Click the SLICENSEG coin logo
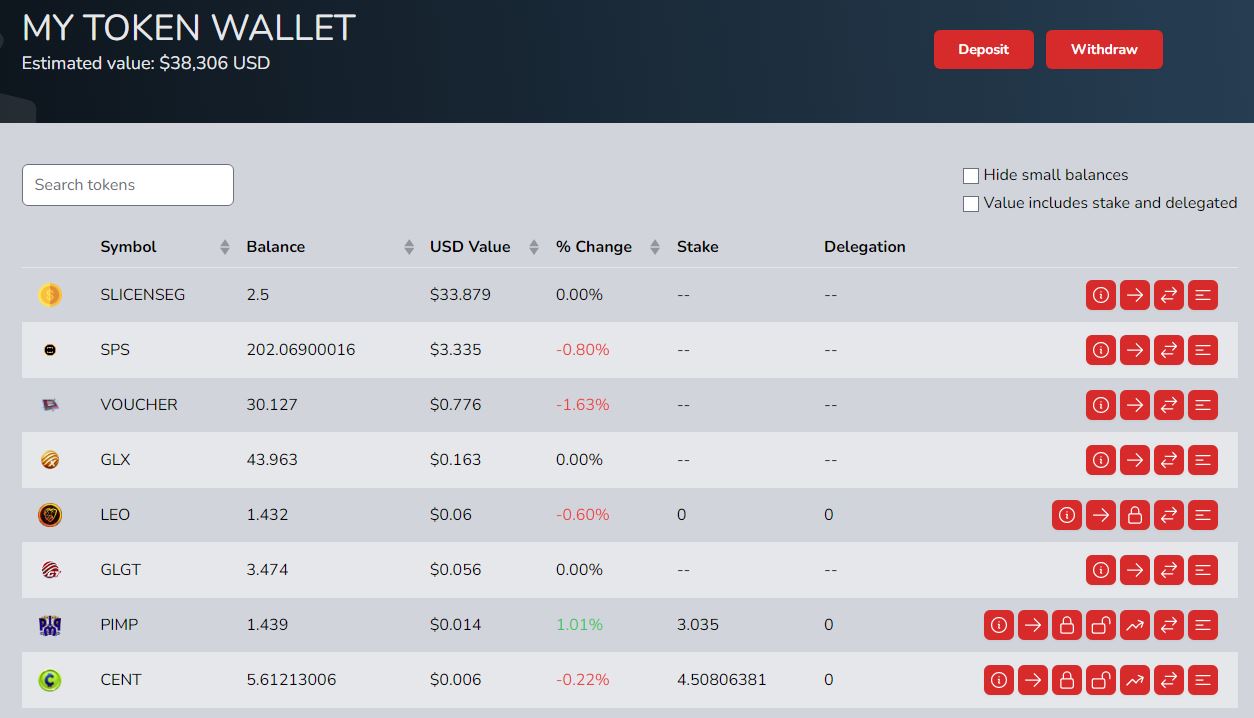This screenshot has height=718, width=1254. pos(50,295)
